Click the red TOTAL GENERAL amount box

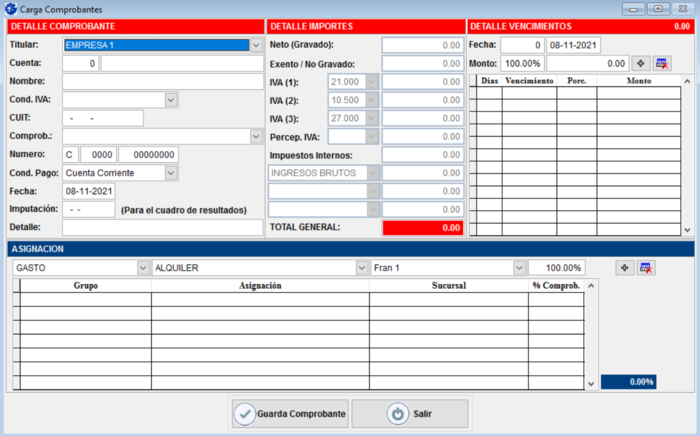(422, 228)
